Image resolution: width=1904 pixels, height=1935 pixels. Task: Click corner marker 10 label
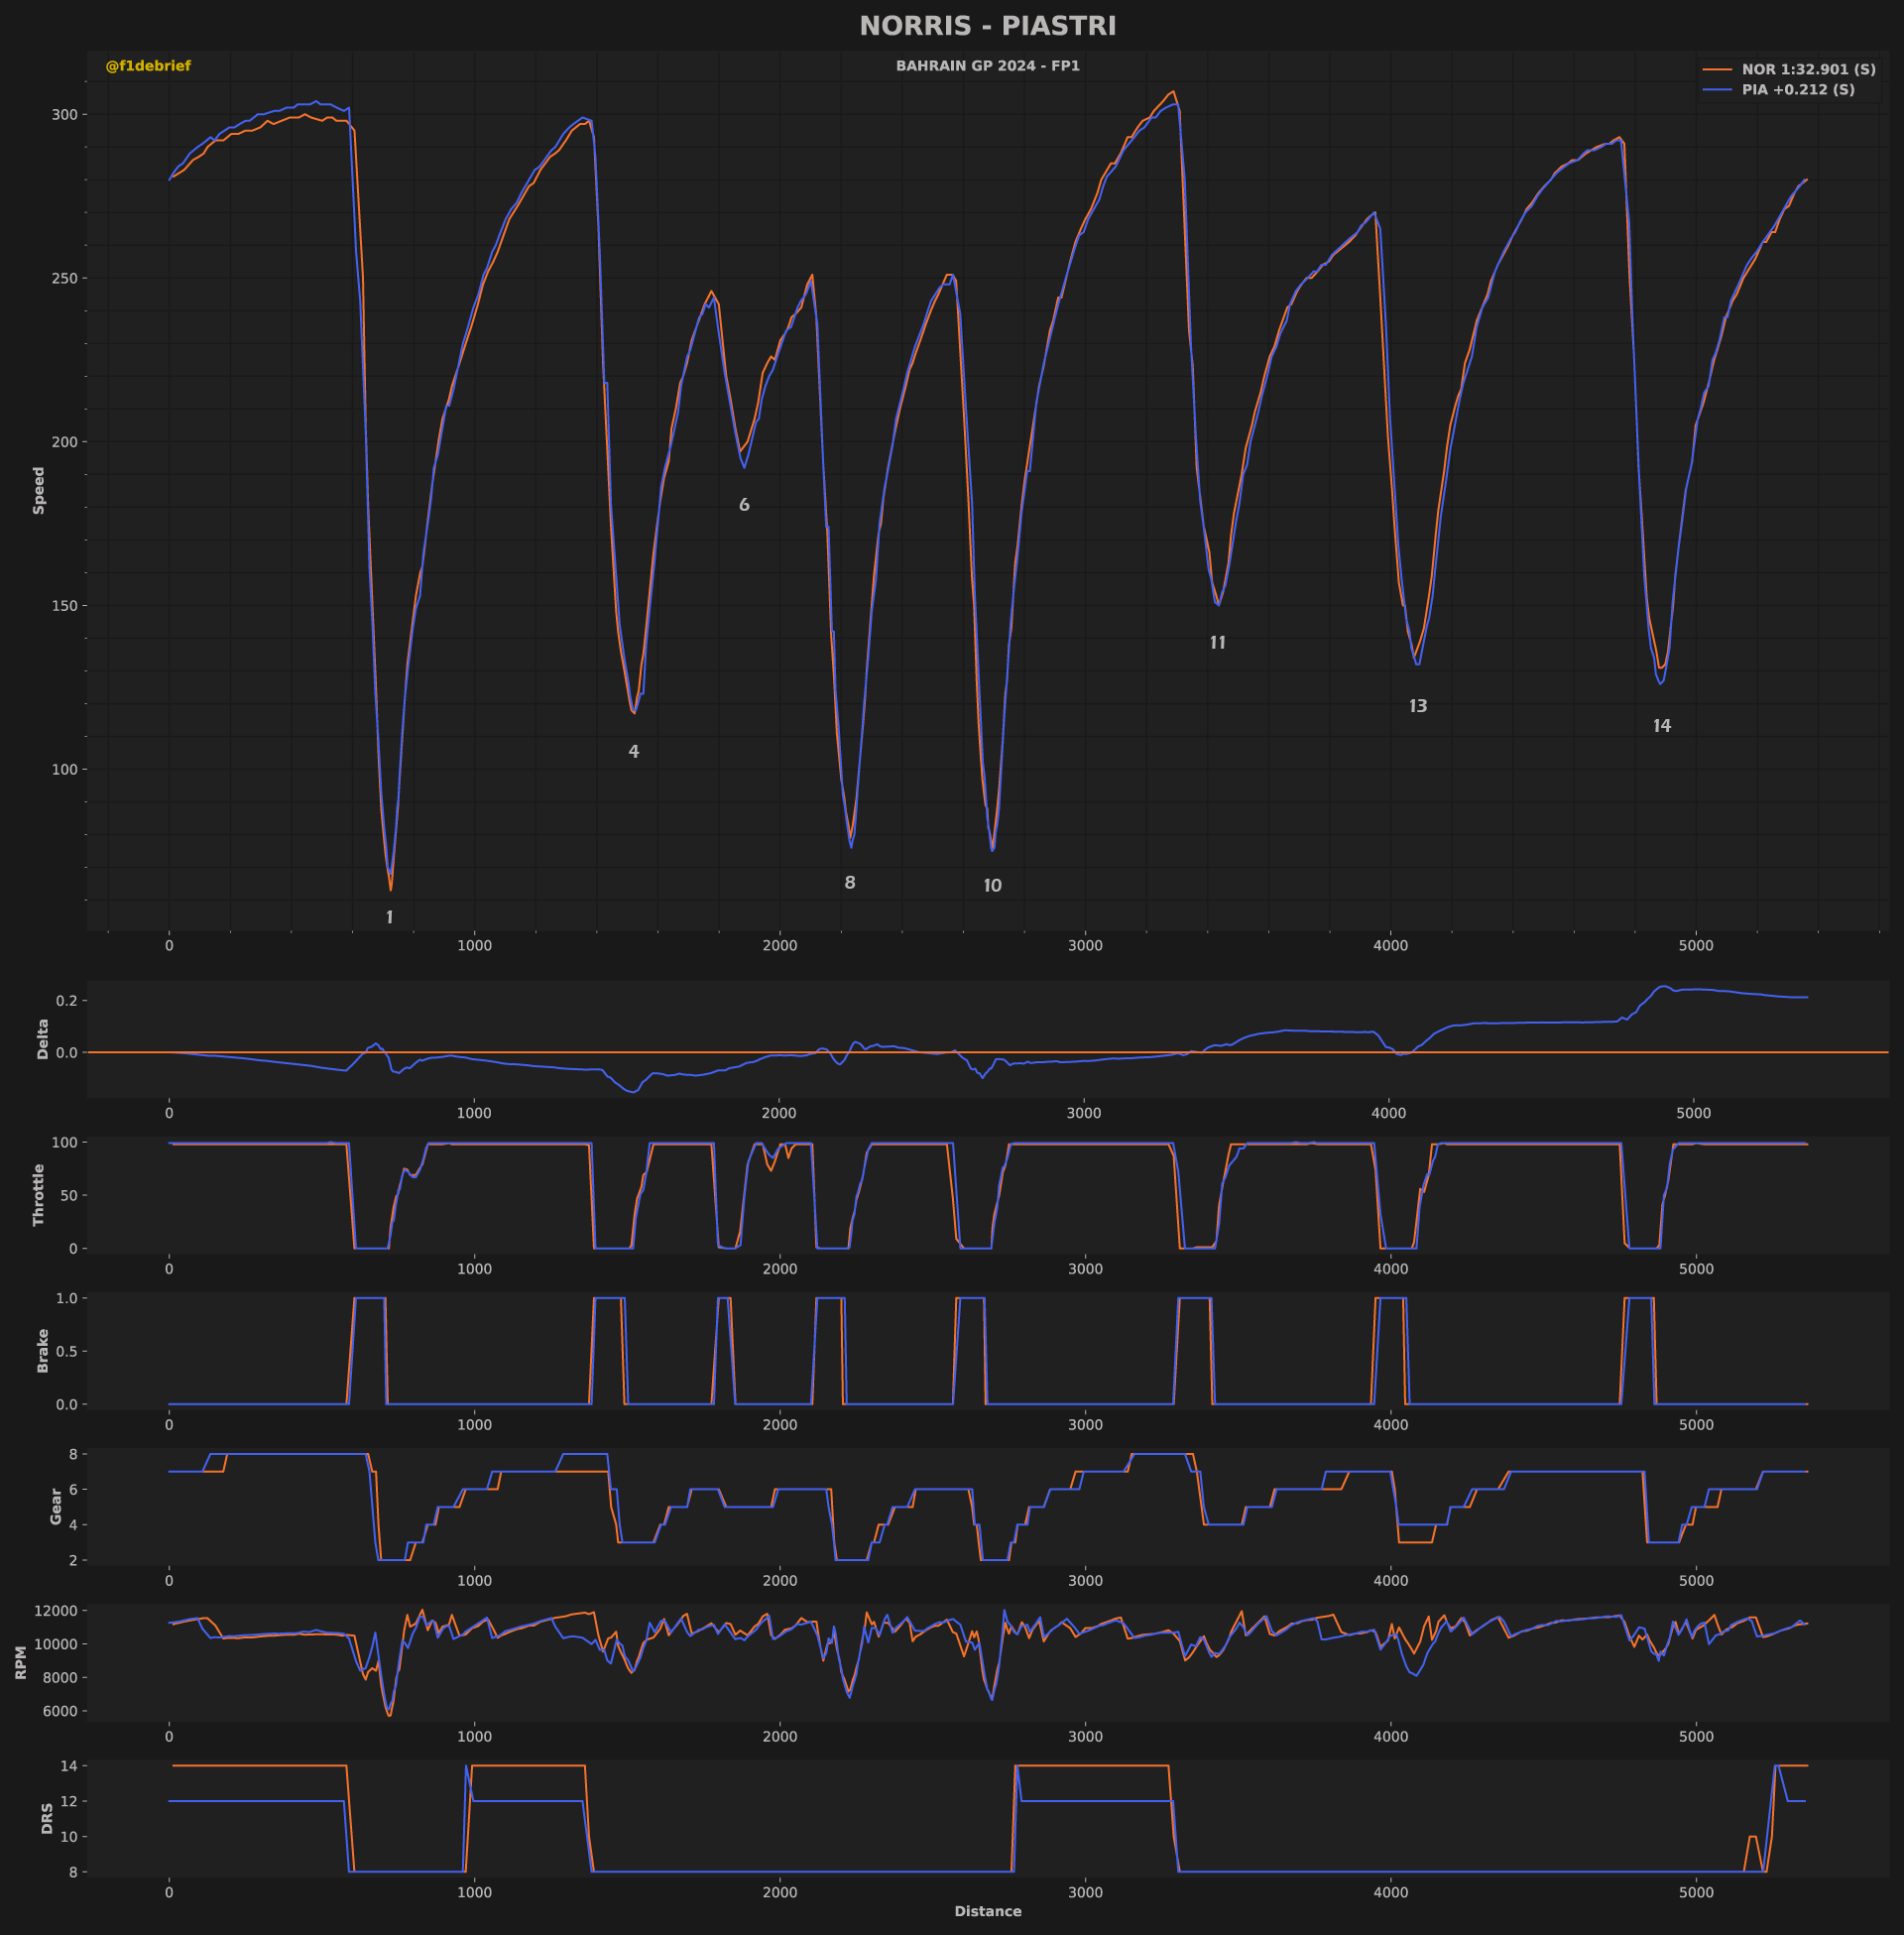point(992,886)
